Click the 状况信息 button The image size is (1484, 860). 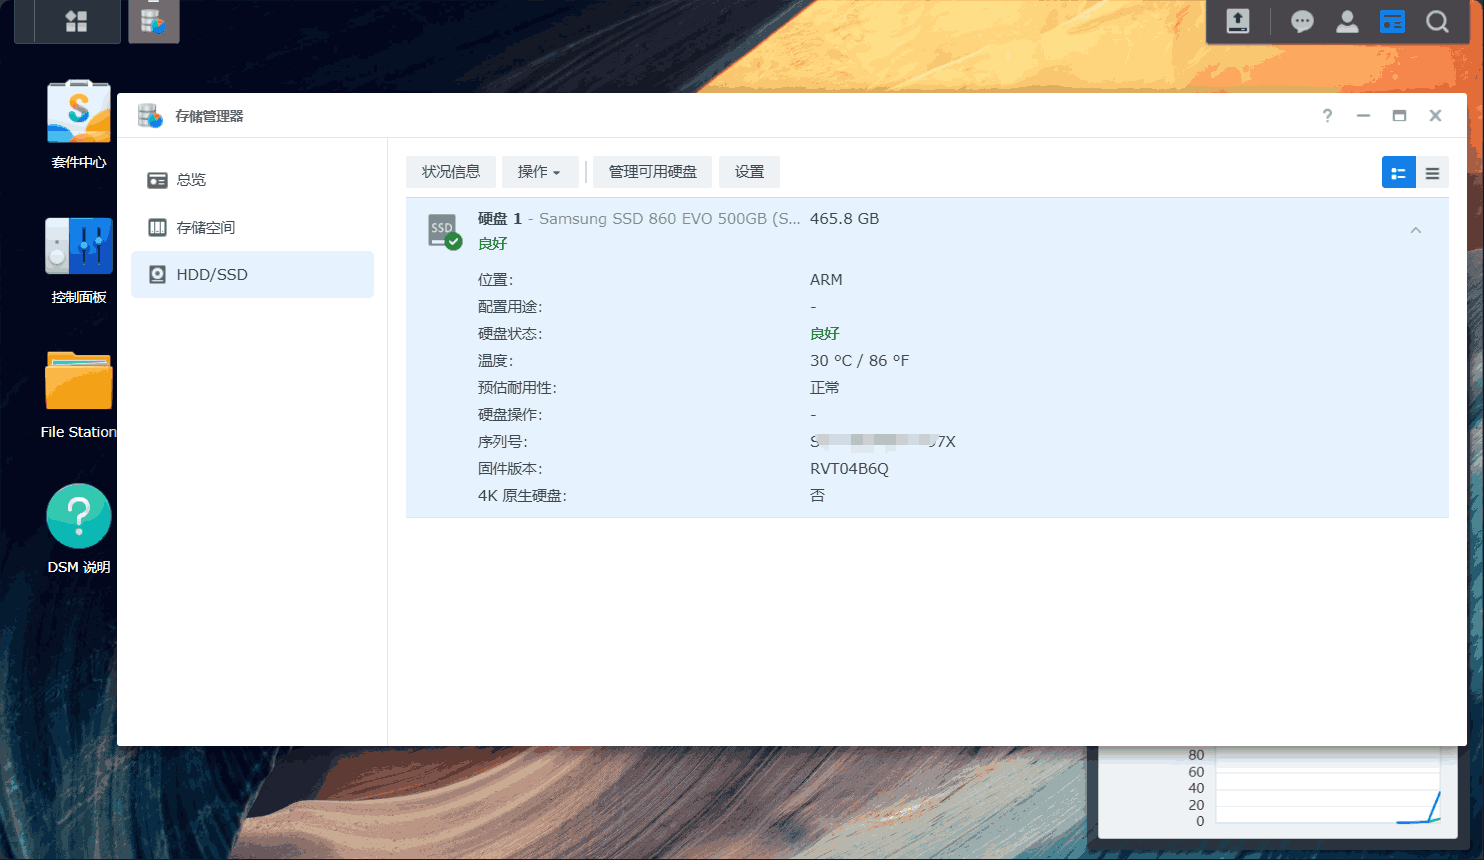tap(451, 172)
